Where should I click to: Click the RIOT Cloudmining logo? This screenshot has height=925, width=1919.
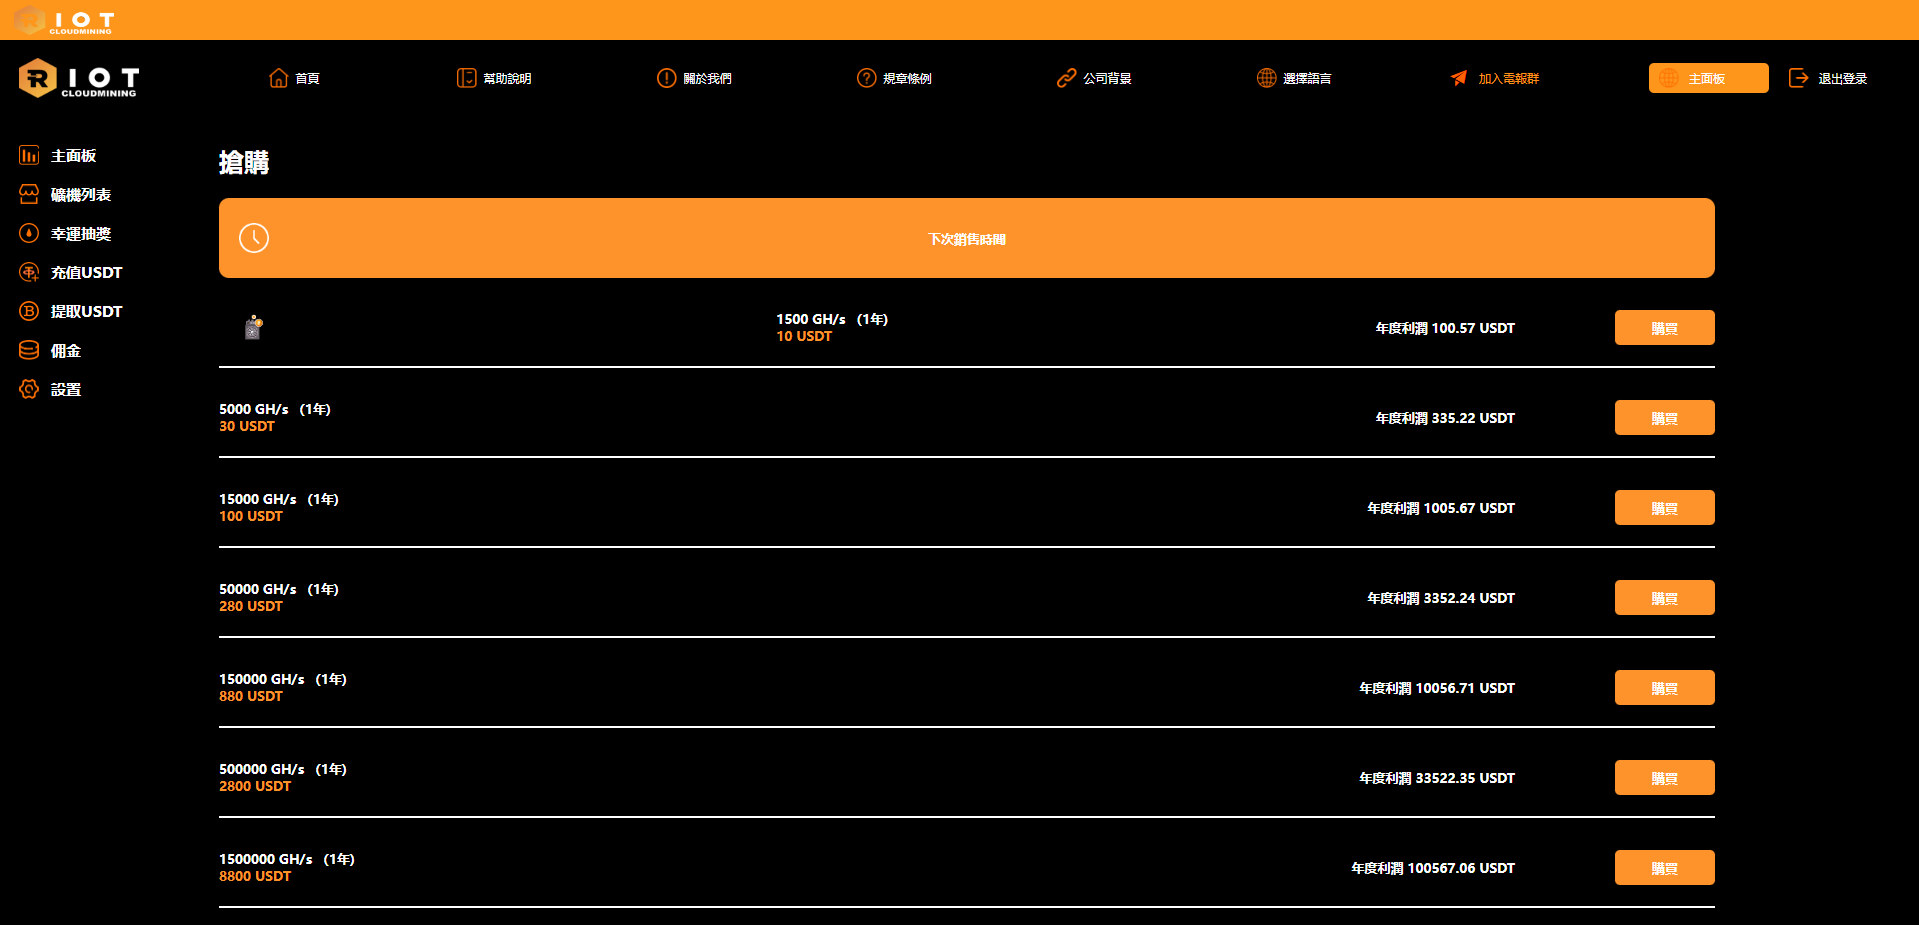(x=78, y=78)
